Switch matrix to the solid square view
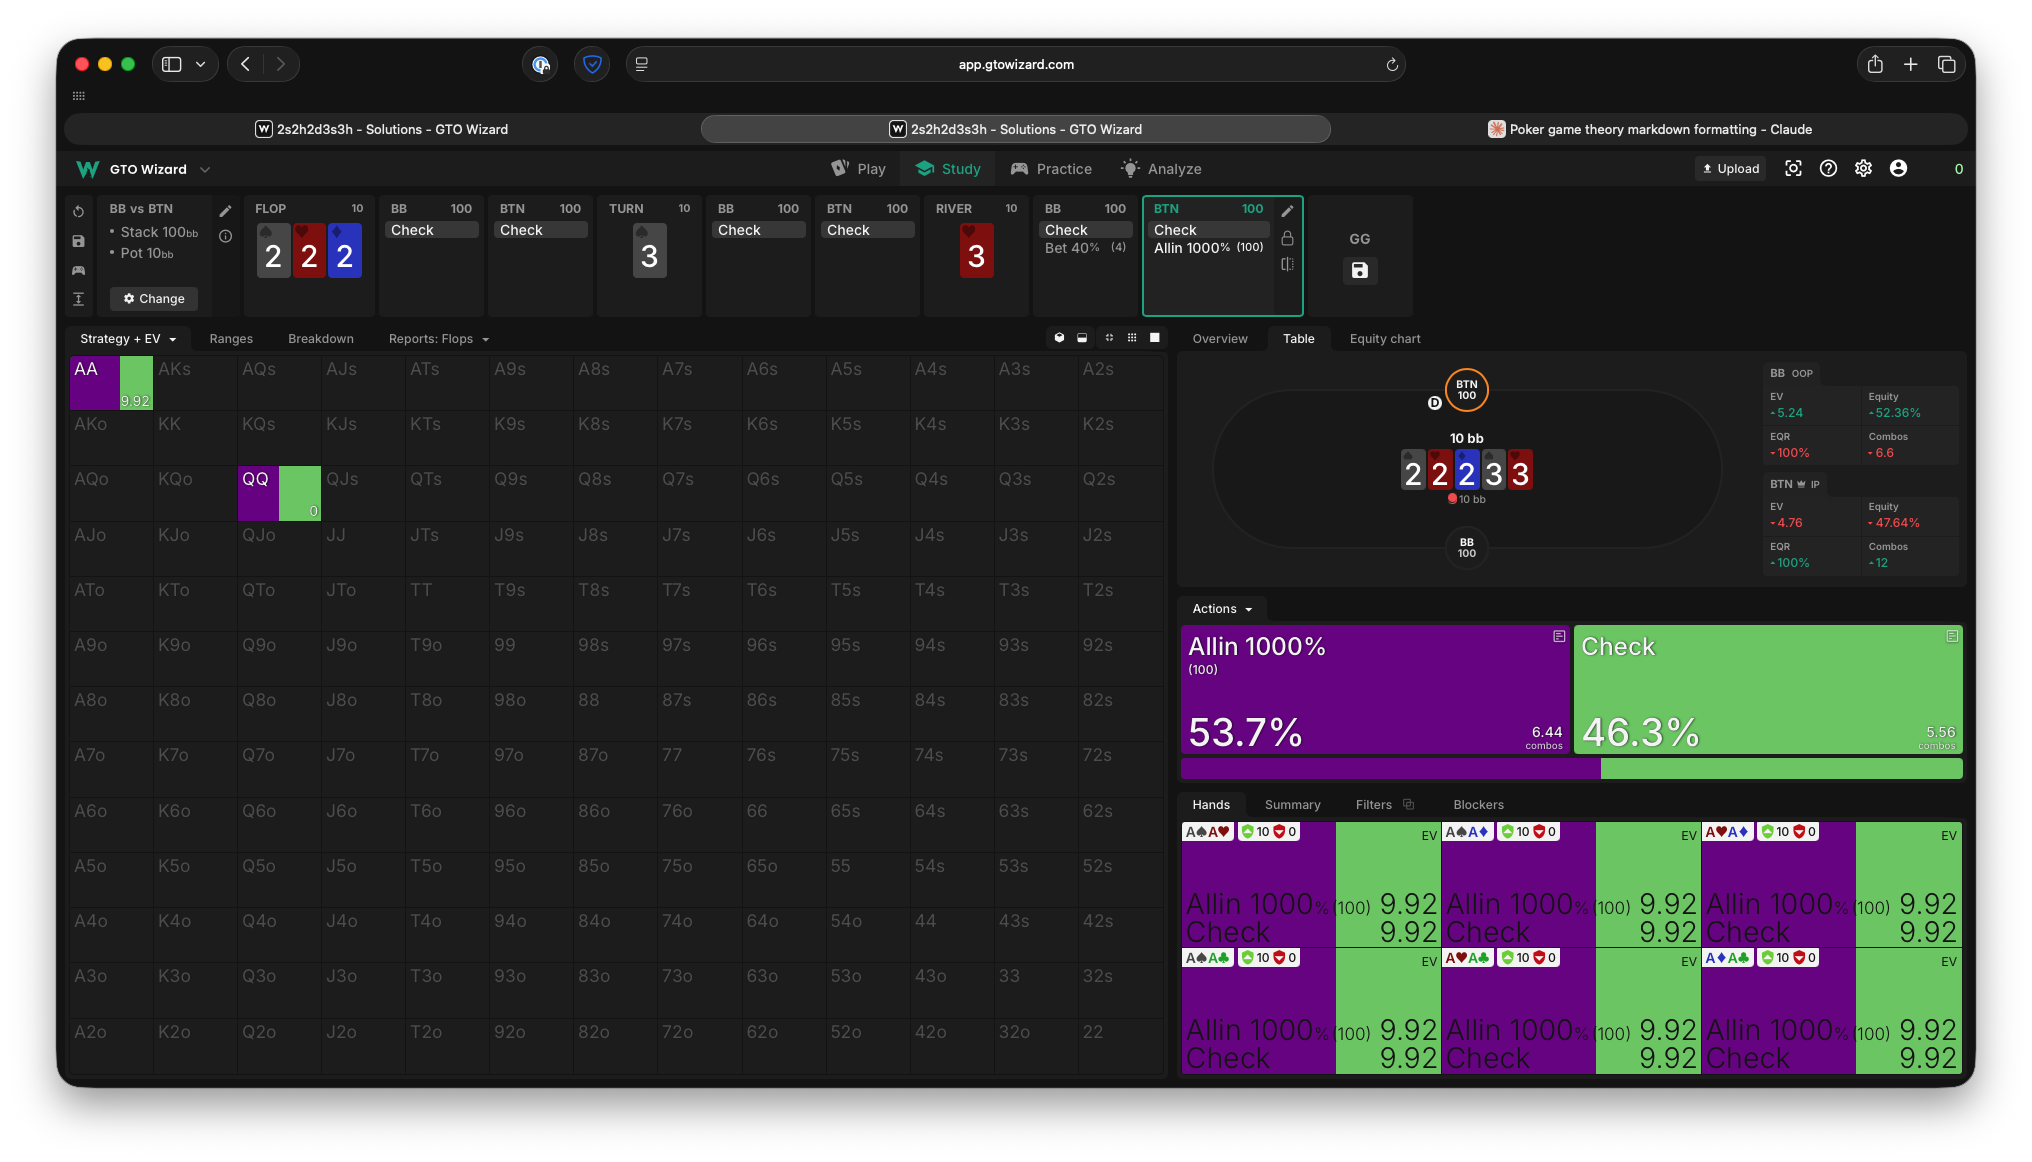Screen dimensions: 2032x1162 1155,338
